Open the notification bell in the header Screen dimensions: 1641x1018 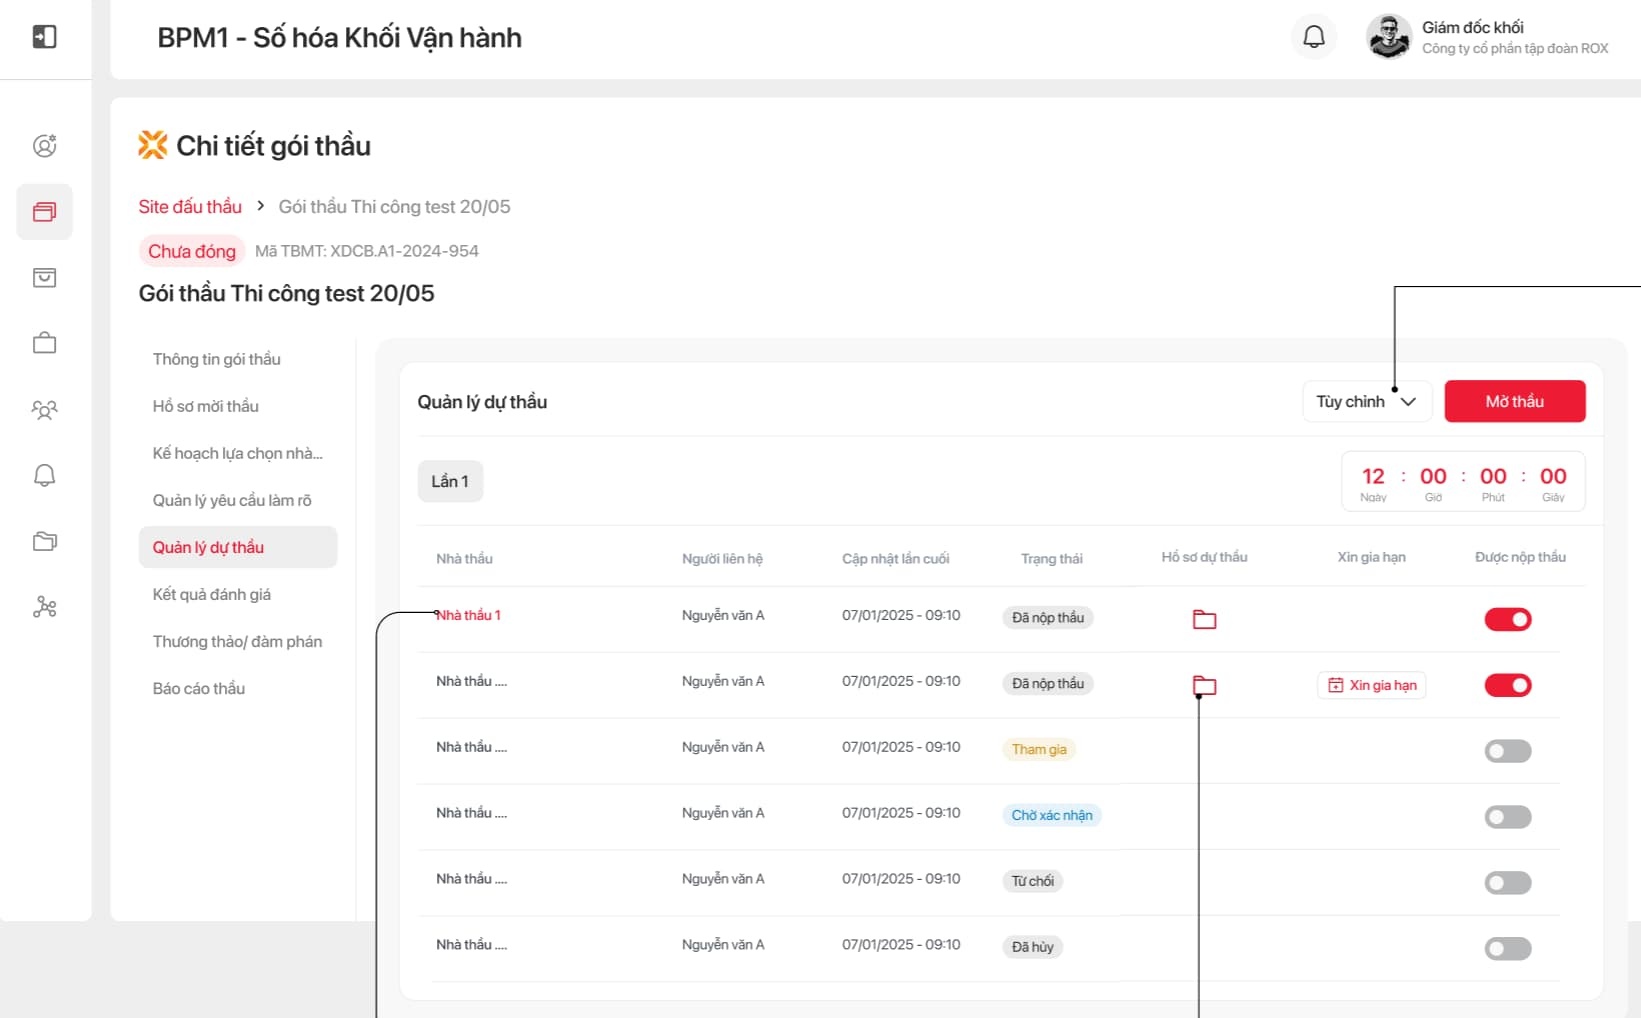[1313, 37]
